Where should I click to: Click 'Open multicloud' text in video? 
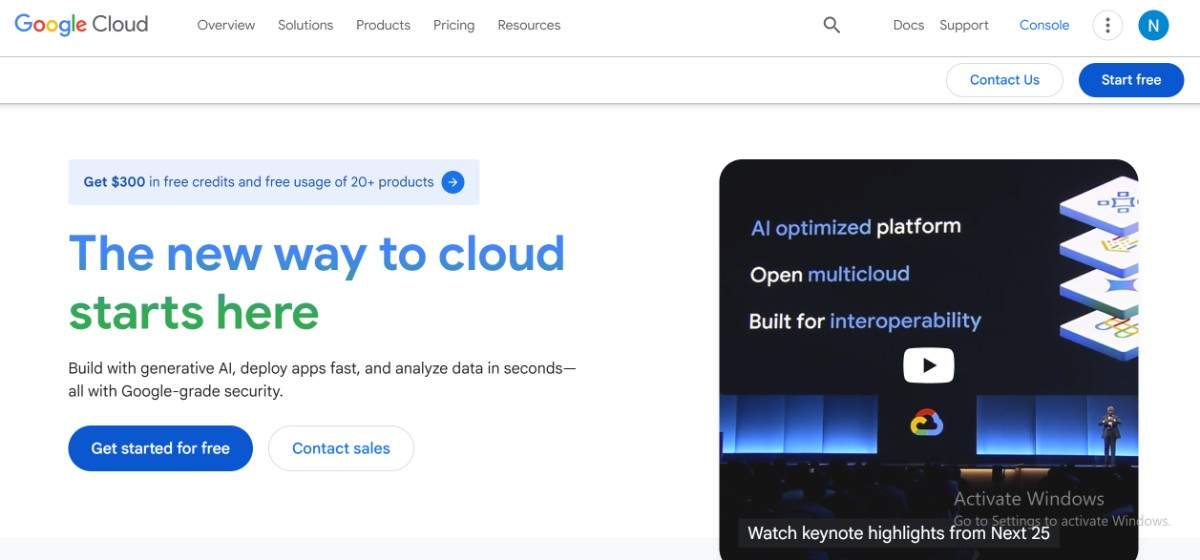pyautogui.click(x=830, y=274)
